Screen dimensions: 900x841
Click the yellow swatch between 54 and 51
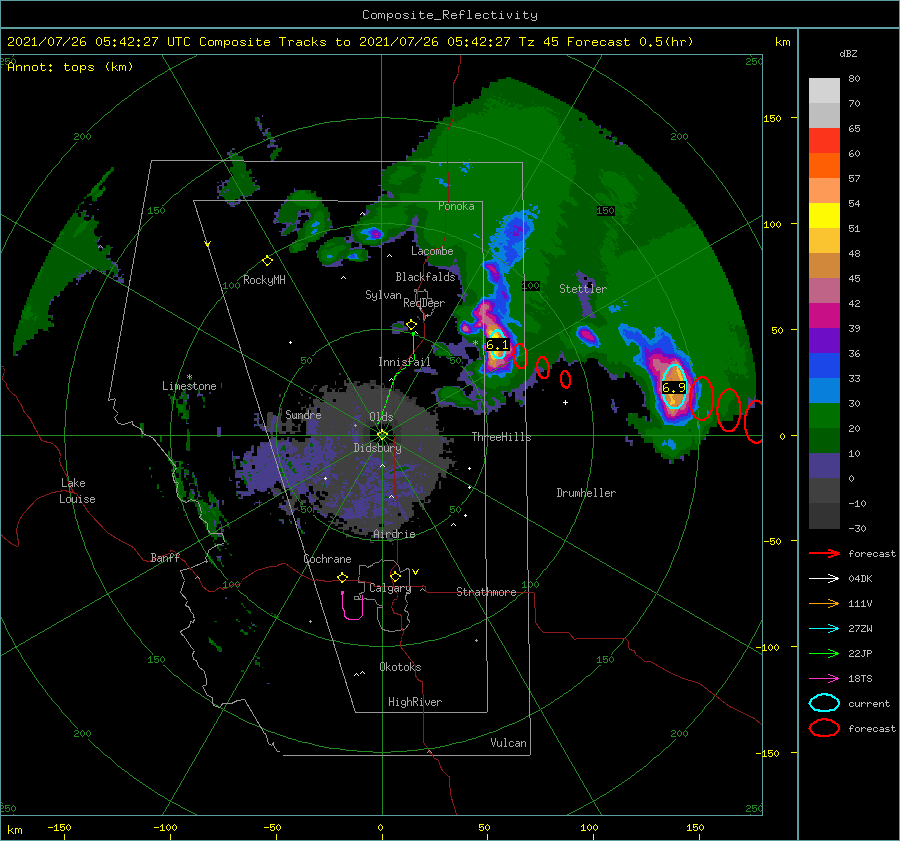point(824,216)
